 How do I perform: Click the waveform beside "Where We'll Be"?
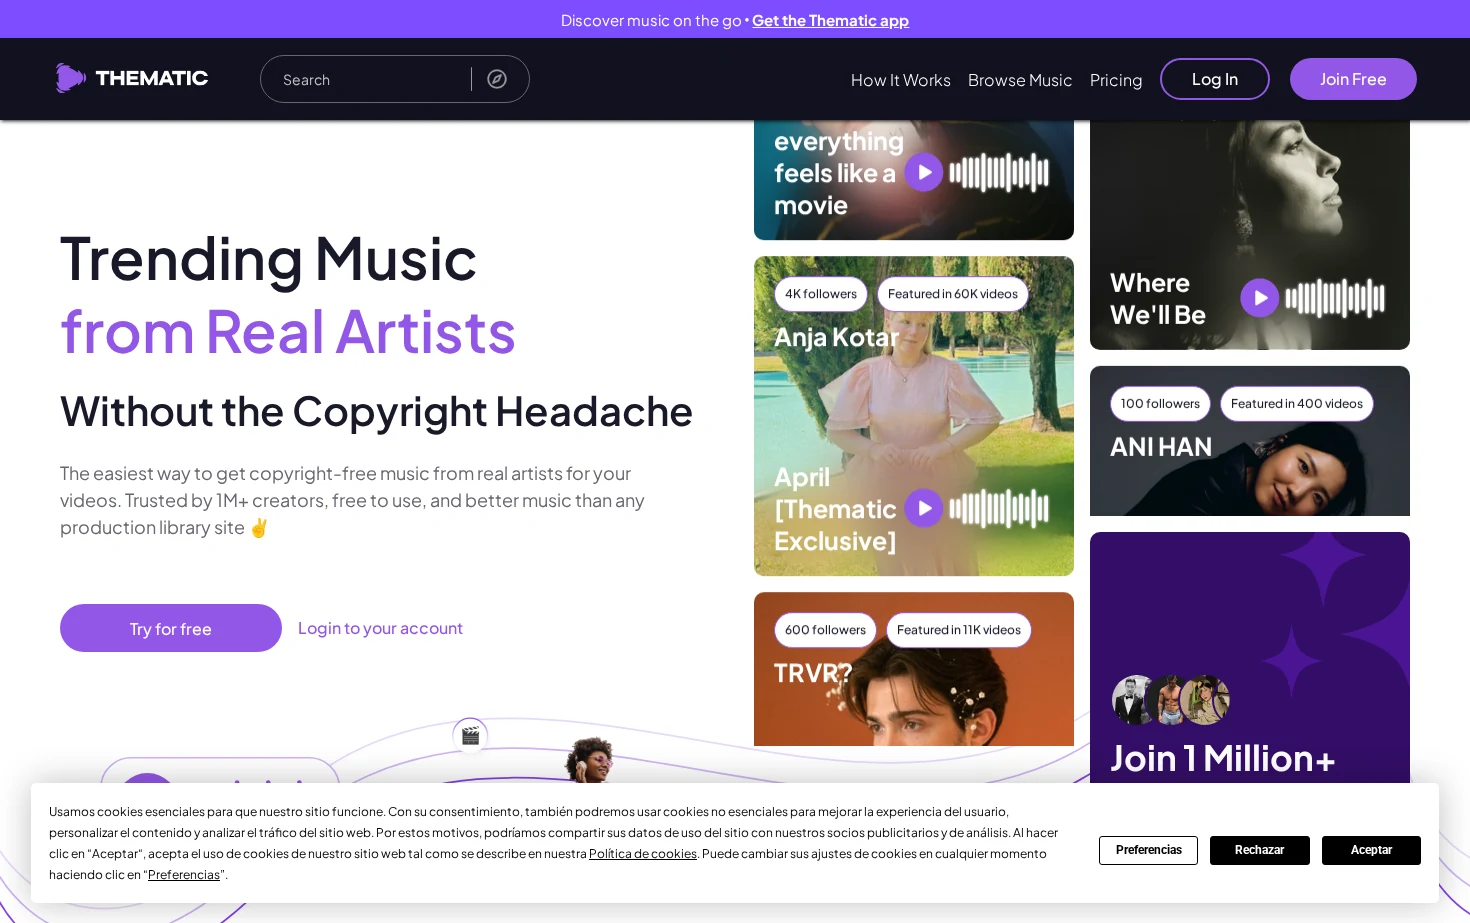1335,298
